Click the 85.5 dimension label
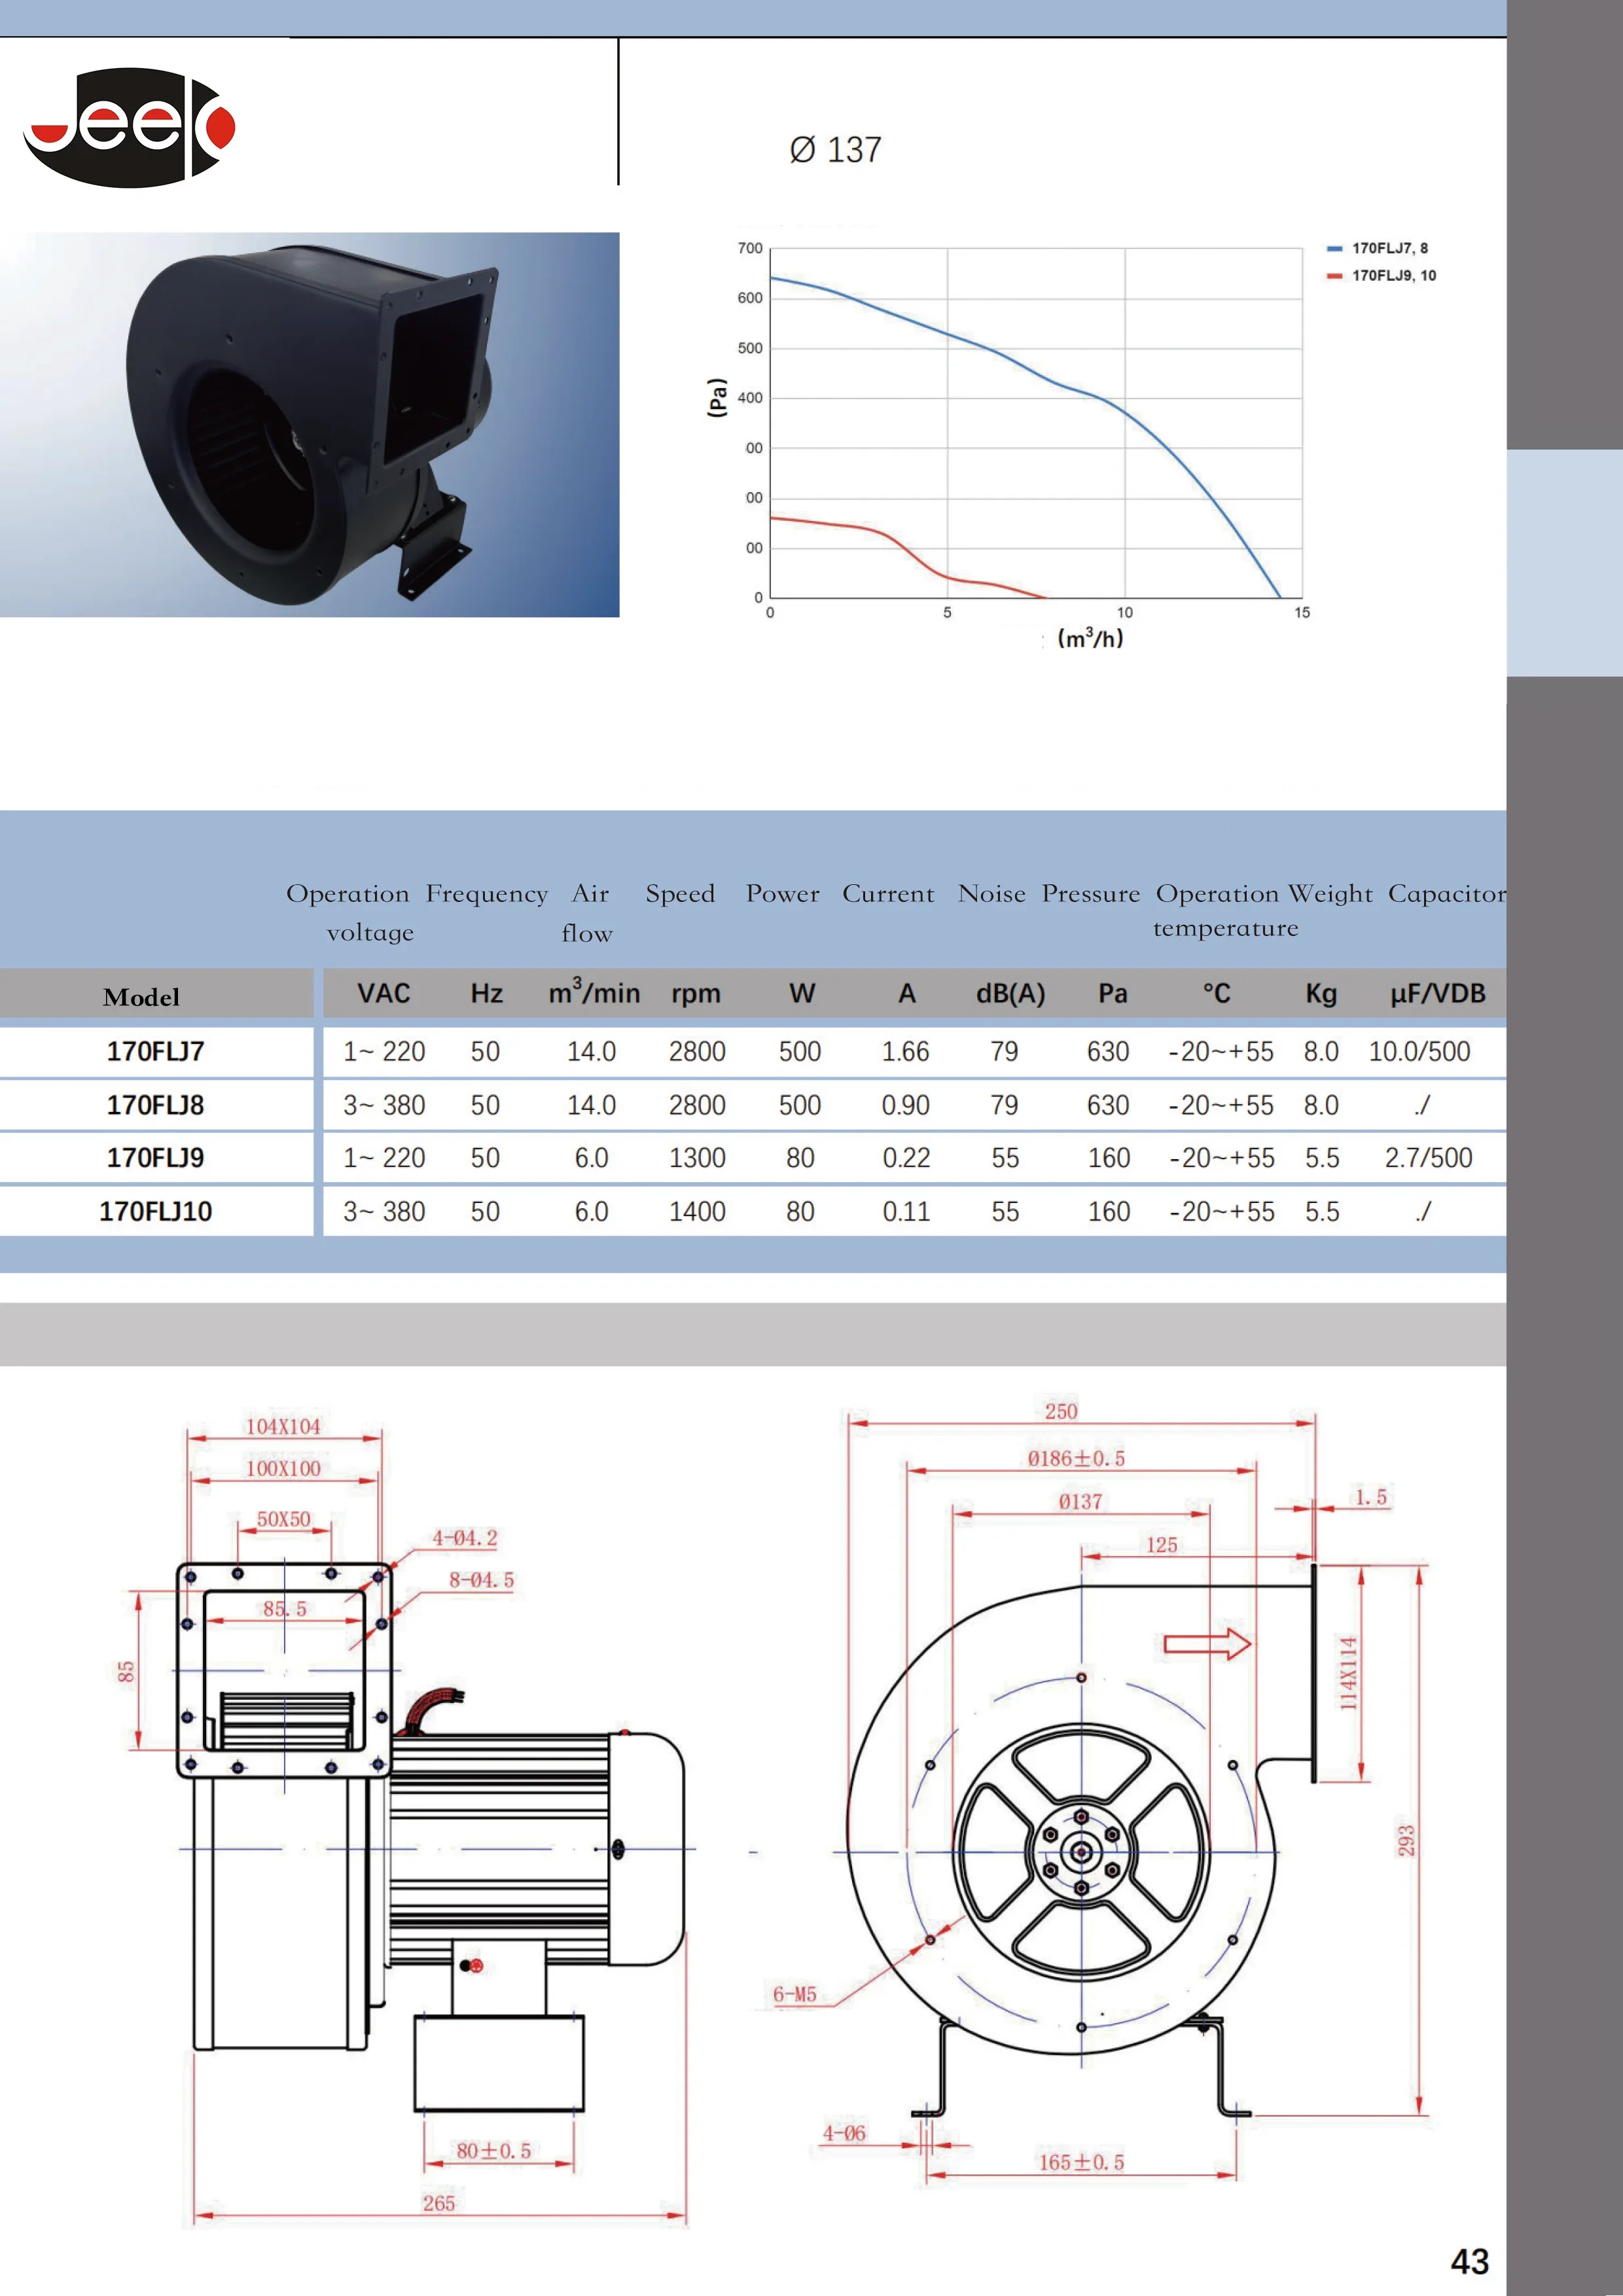This screenshot has width=1623, height=2296. point(285,1609)
